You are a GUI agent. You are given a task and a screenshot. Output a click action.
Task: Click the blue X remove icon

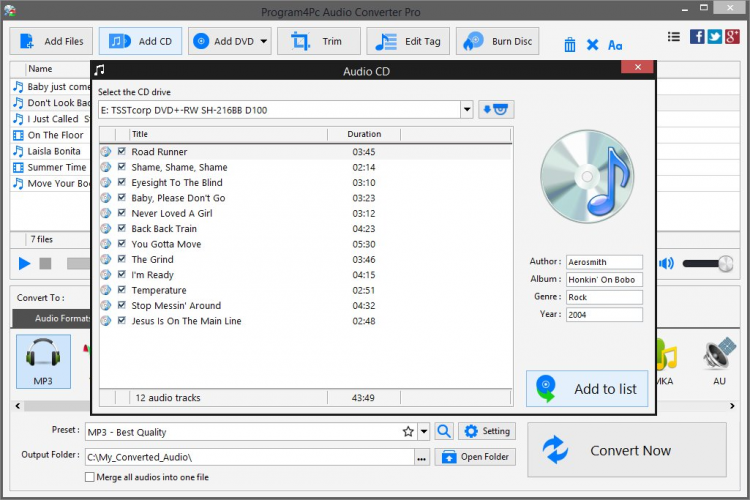click(x=592, y=45)
